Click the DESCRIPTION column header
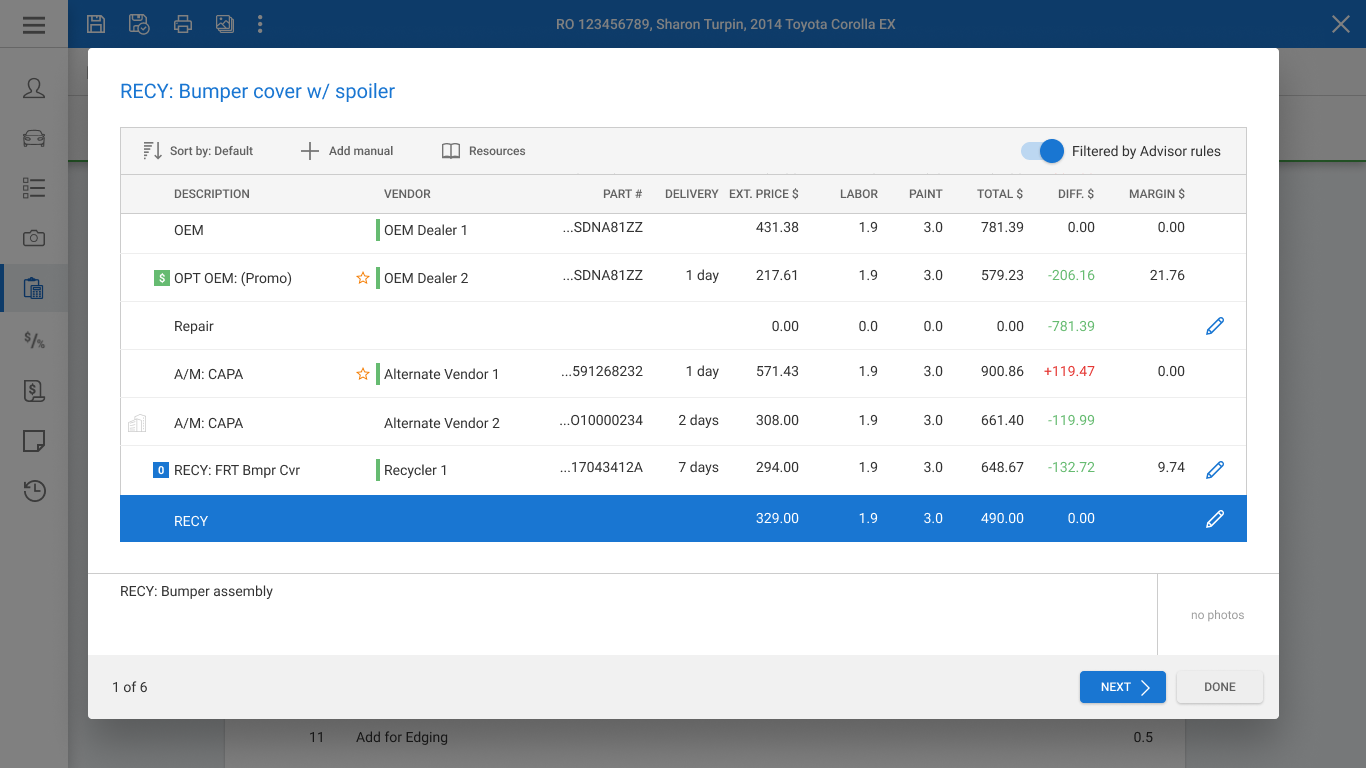 click(212, 194)
